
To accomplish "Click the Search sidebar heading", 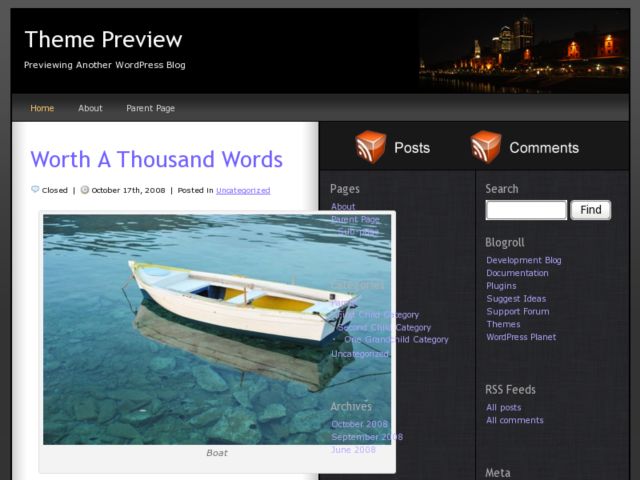I will [502, 189].
